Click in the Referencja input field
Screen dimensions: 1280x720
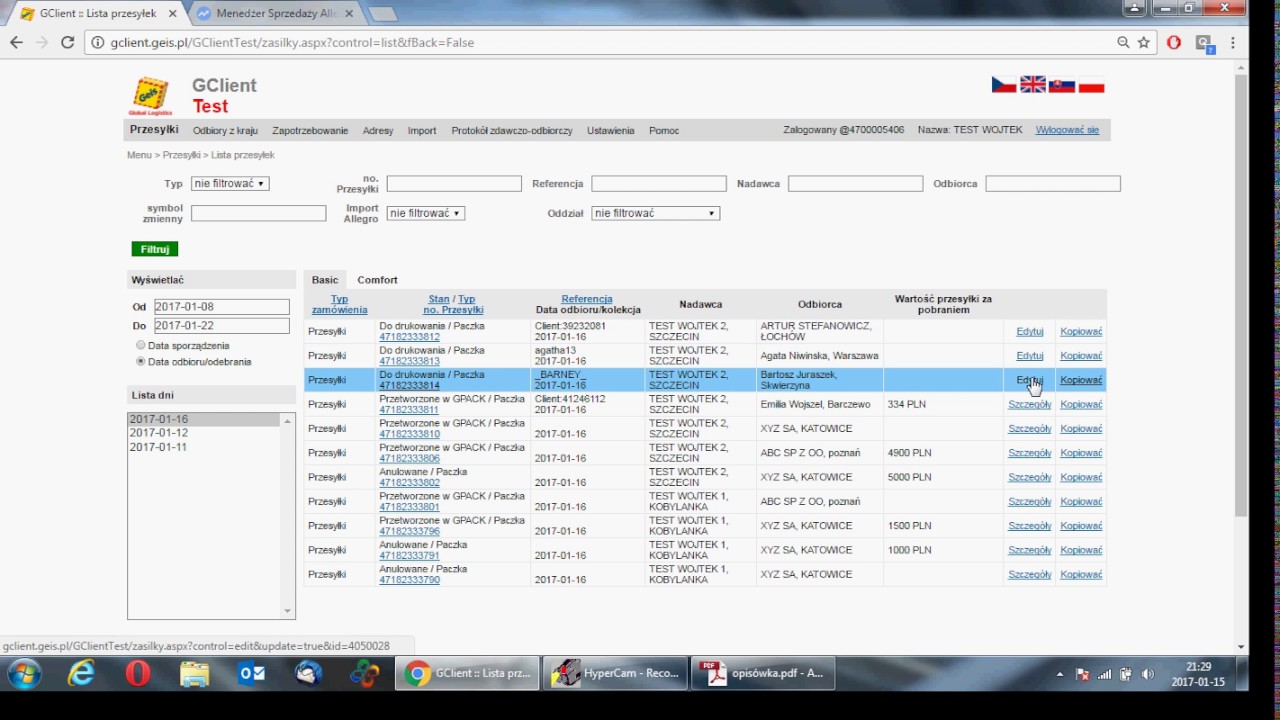click(x=659, y=184)
